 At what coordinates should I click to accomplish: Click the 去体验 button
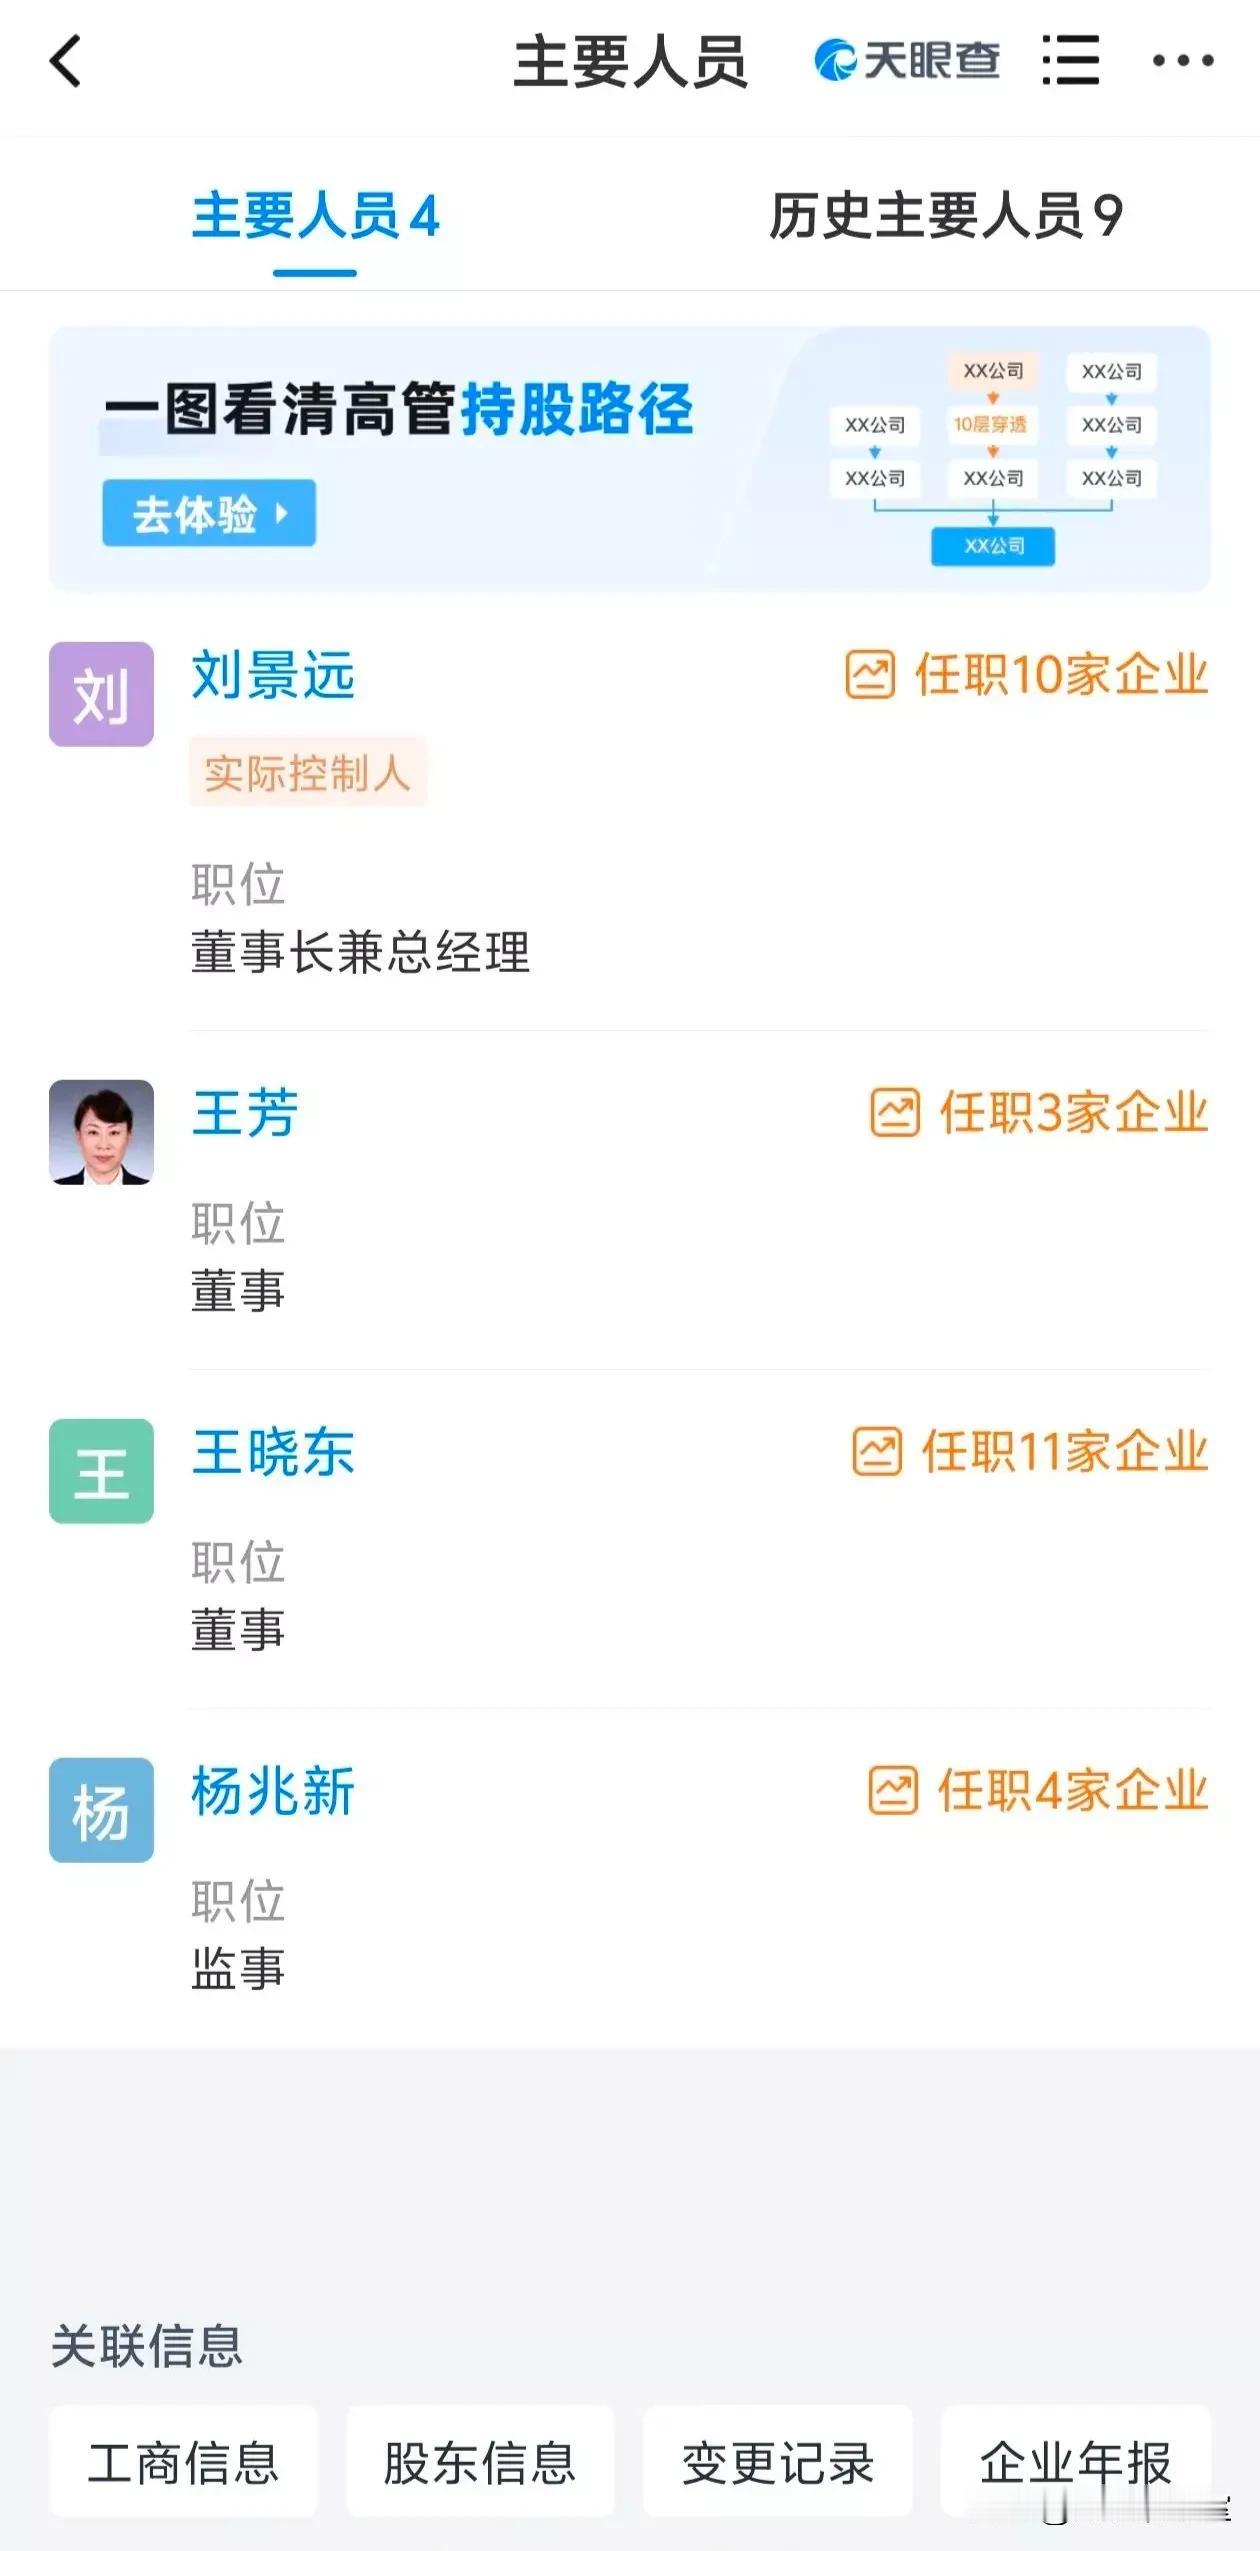coord(209,513)
